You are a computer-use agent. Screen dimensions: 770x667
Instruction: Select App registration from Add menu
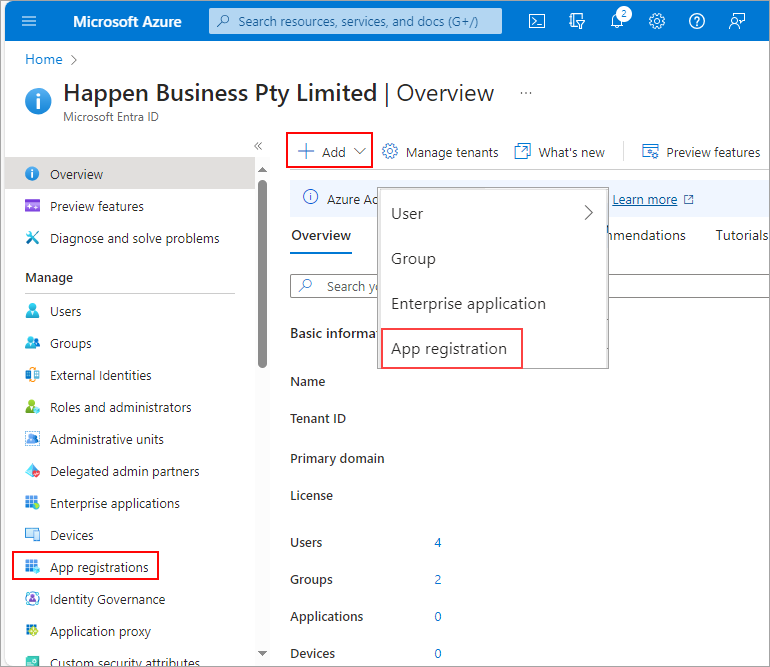[449, 349]
